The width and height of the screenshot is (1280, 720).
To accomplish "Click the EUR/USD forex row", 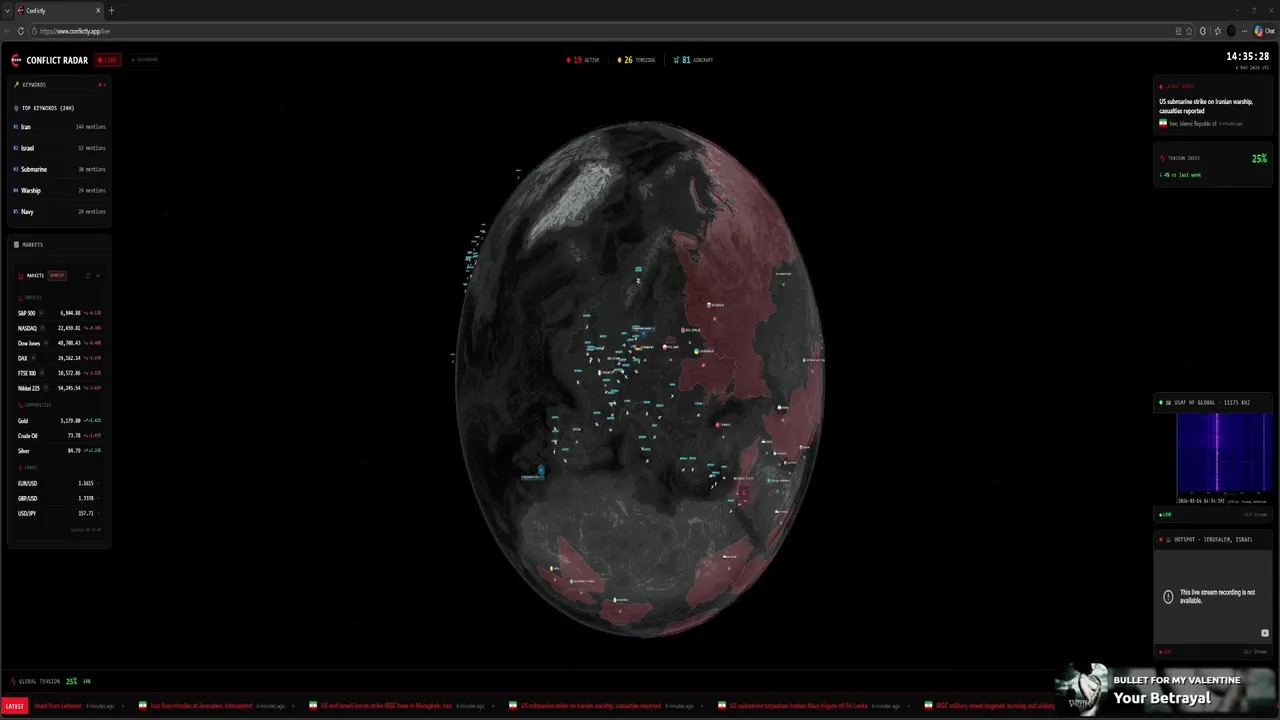I will [x=59, y=483].
